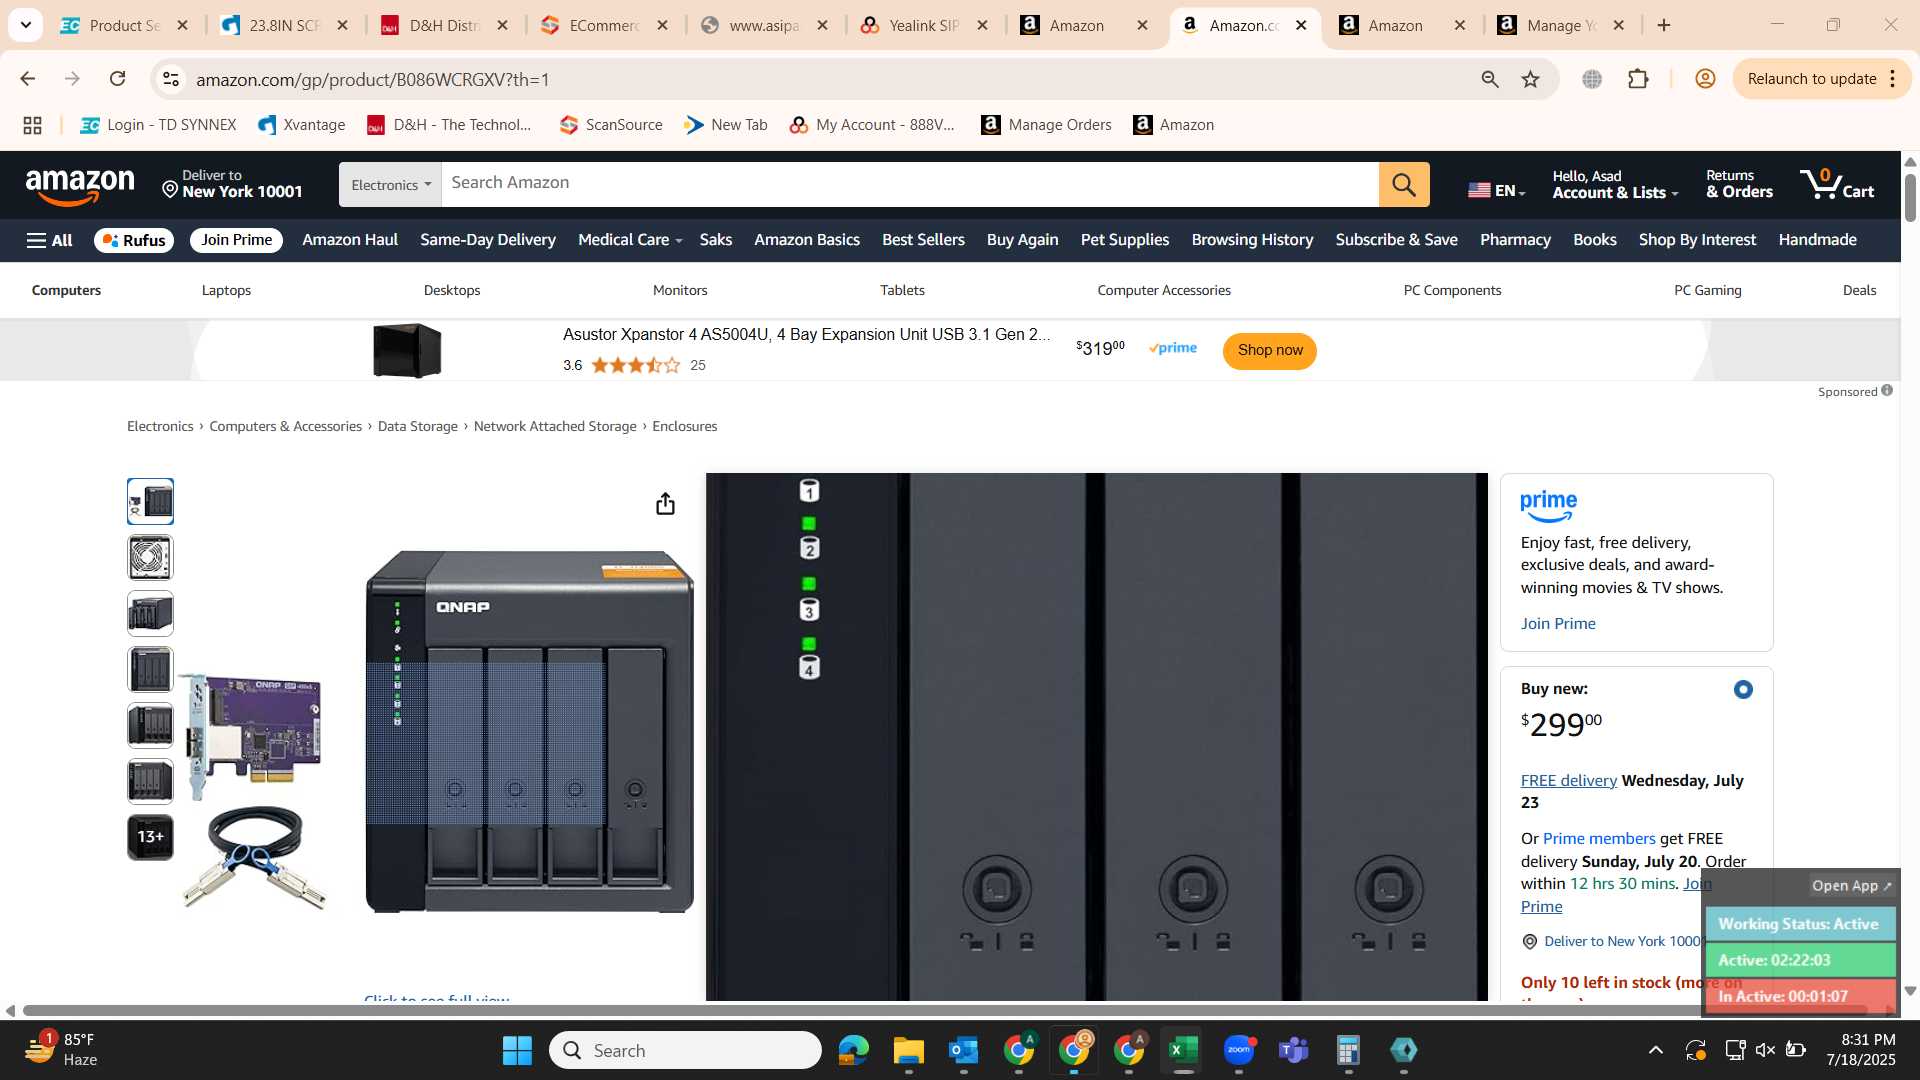The image size is (1920, 1080).
Task: Click the browser address bar URL
Action: pos(372,79)
